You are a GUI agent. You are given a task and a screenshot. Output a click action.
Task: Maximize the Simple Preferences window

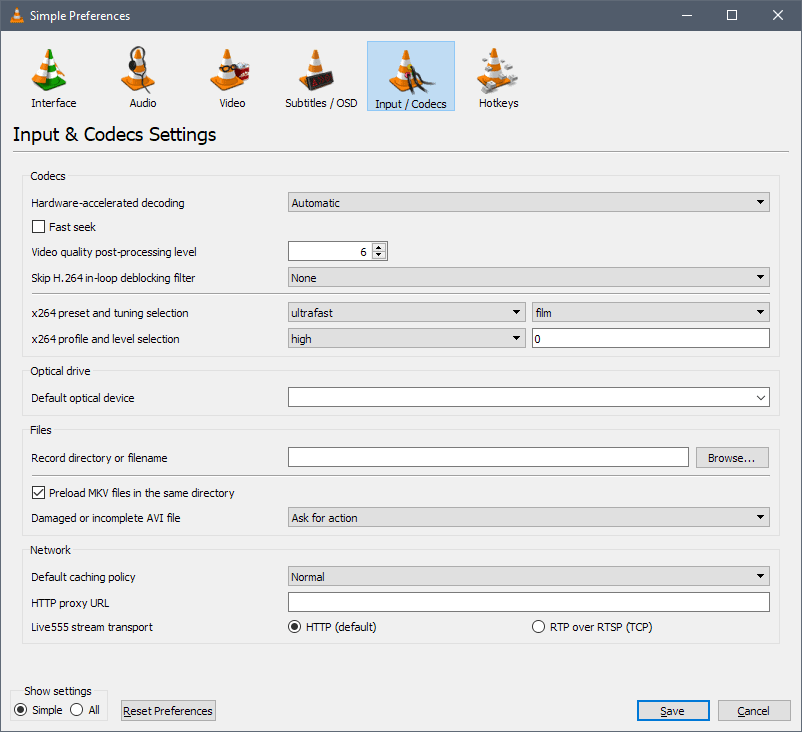click(732, 15)
